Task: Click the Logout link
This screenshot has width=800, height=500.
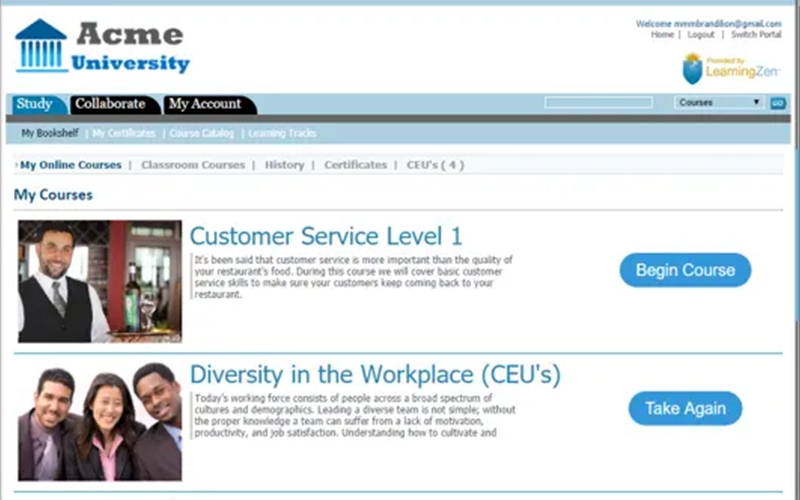Action: pyautogui.click(x=701, y=35)
